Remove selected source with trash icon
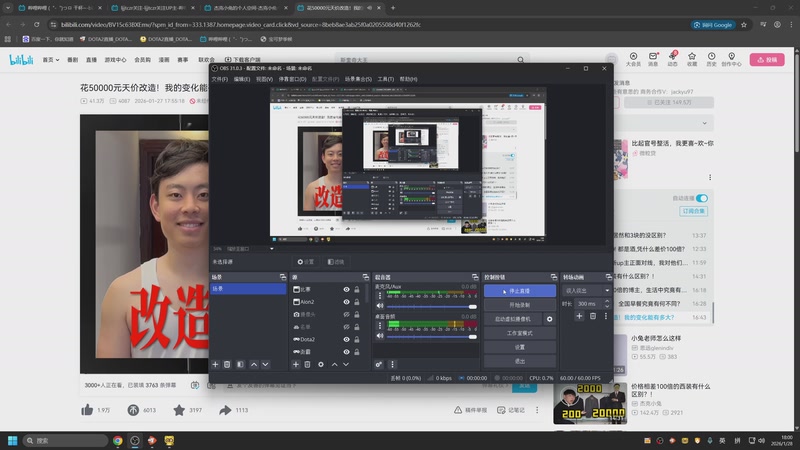This screenshot has height=450, width=800. coord(307,364)
